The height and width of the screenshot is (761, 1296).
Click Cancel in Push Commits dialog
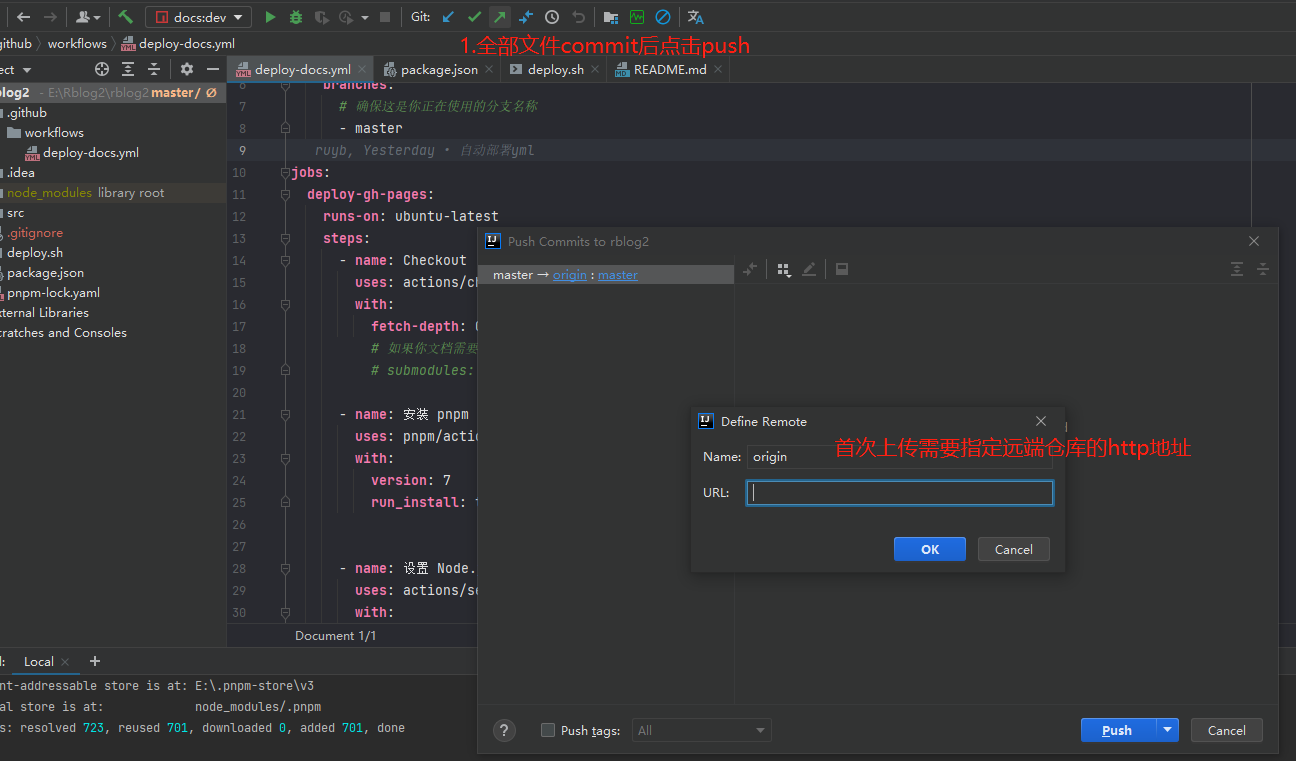coord(1226,730)
